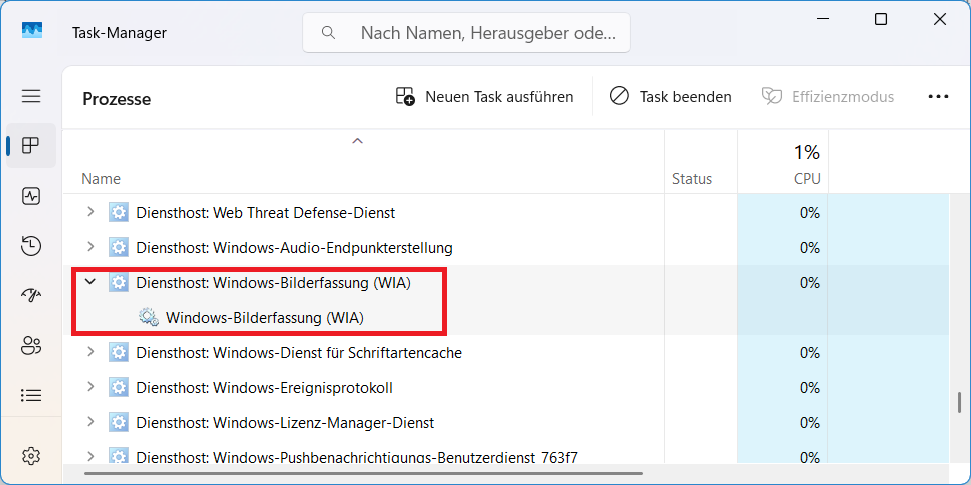This screenshot has width=971, height=485.
Task: Expand Pushbenachrichtigungs-Benutzerdienst row
Action: [x=91, y=457]
